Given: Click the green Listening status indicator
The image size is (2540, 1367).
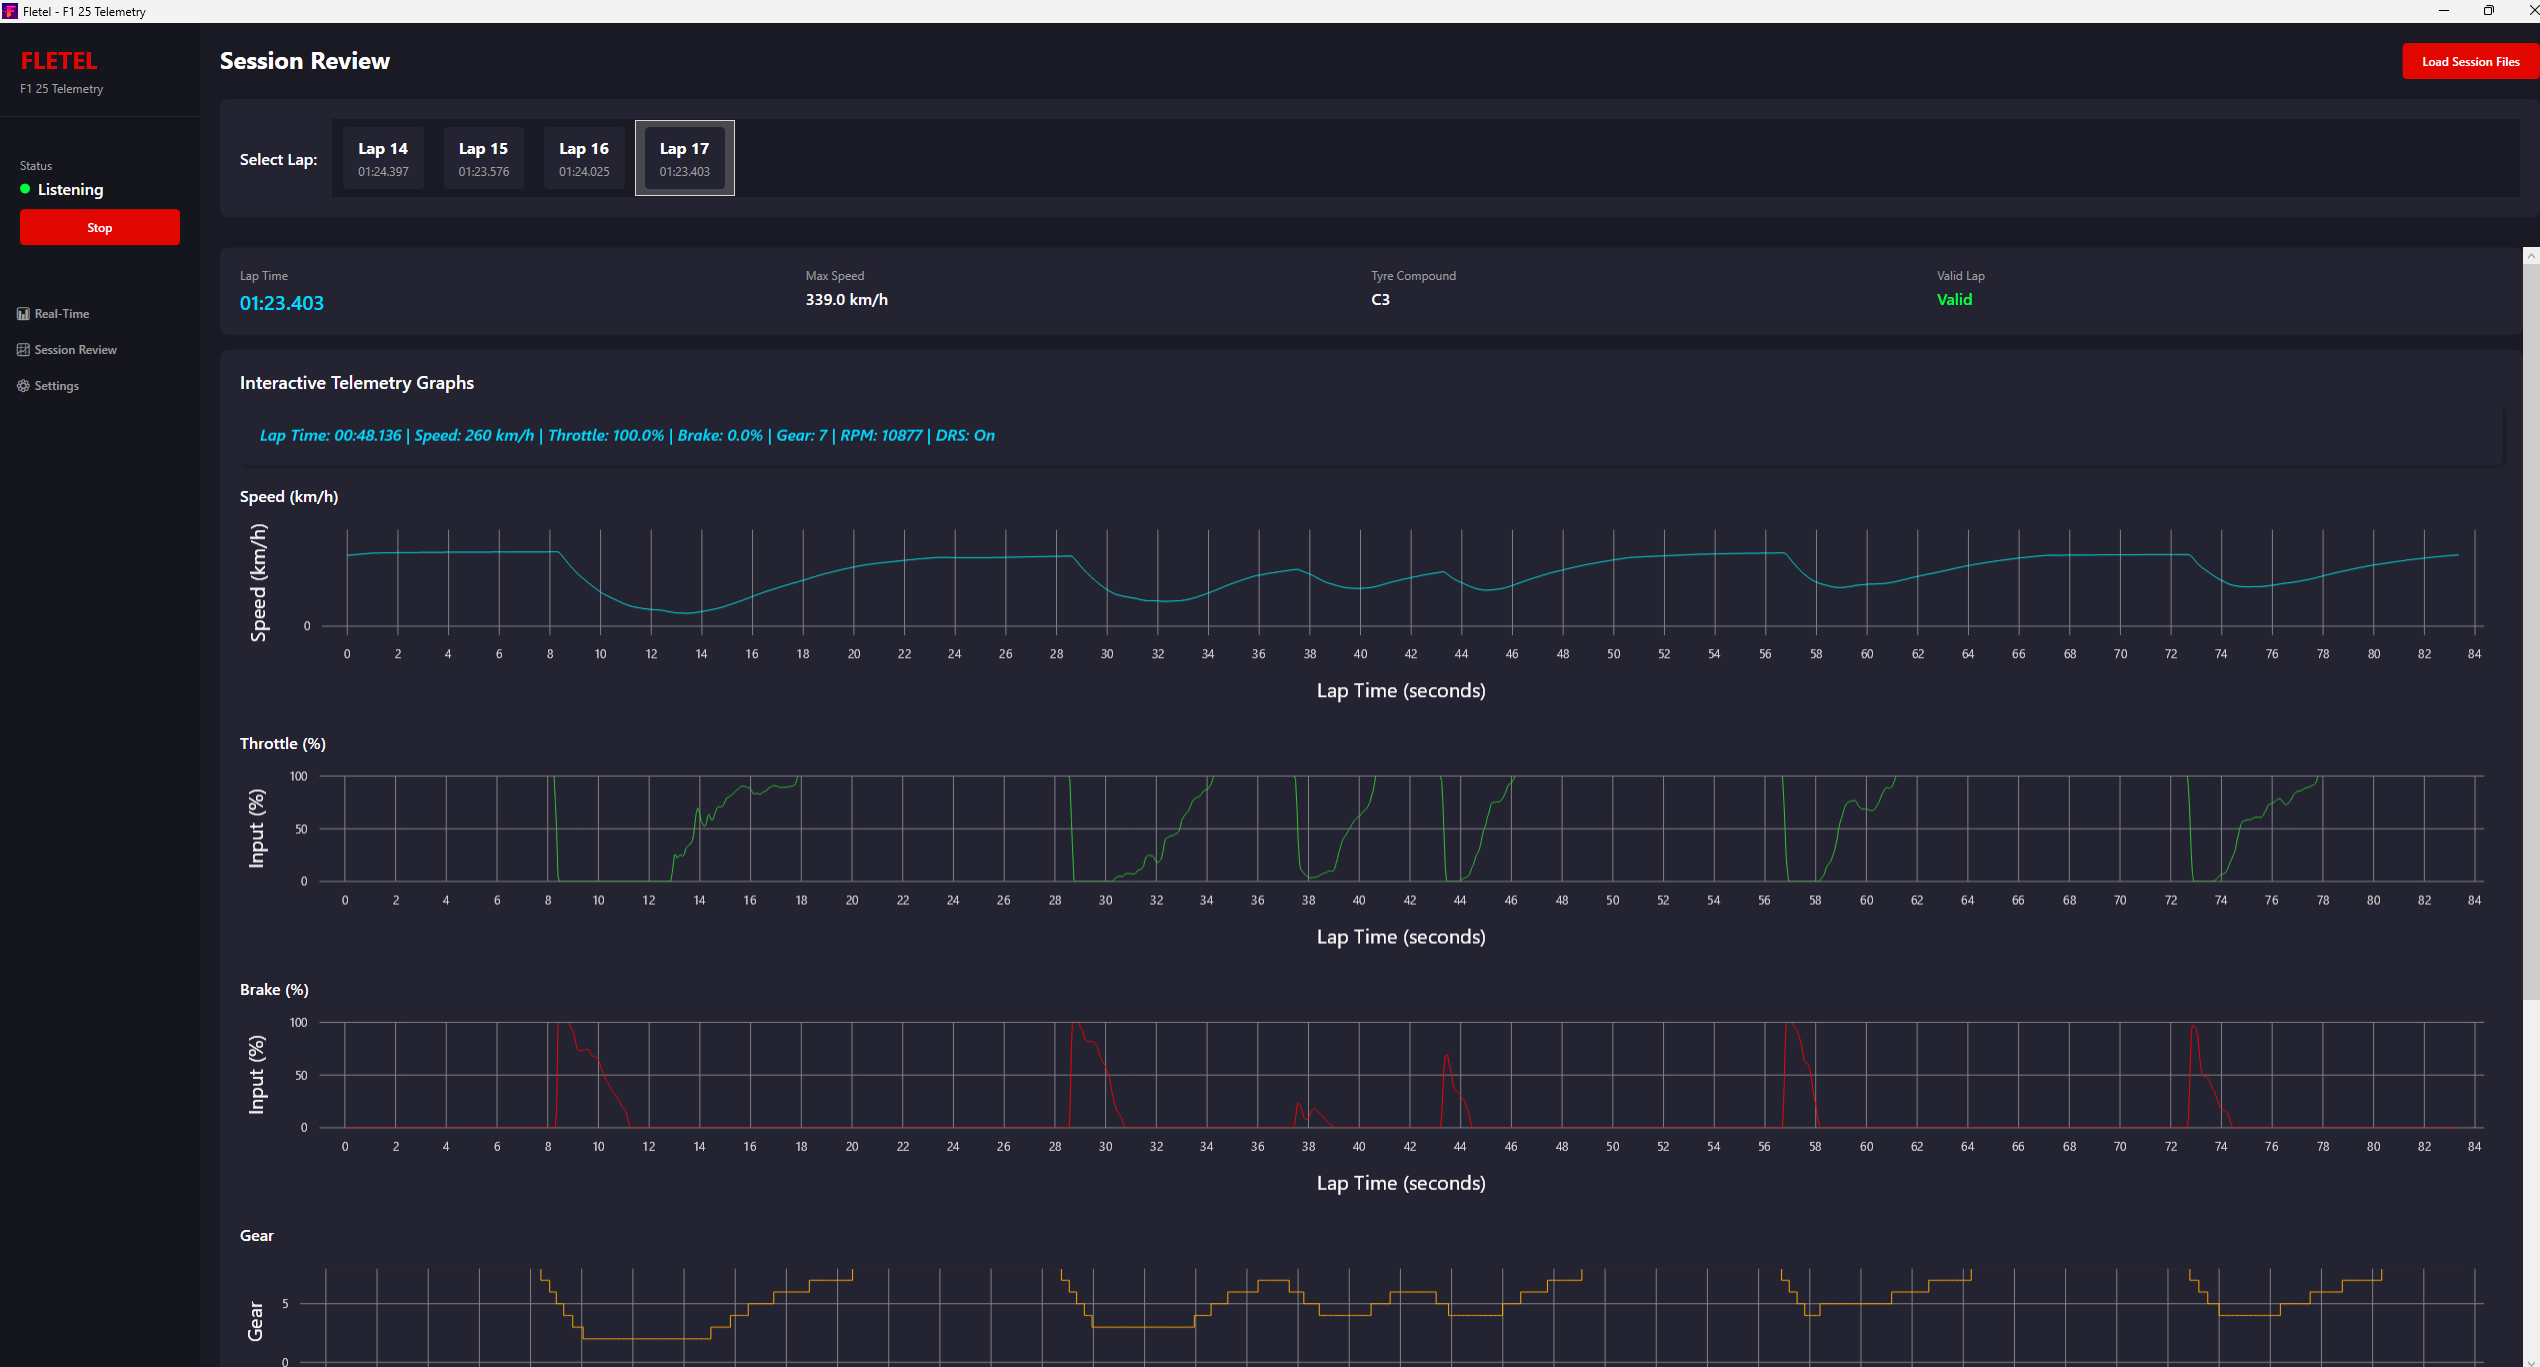Looking at the screenshot, I should tap(25, 189).
